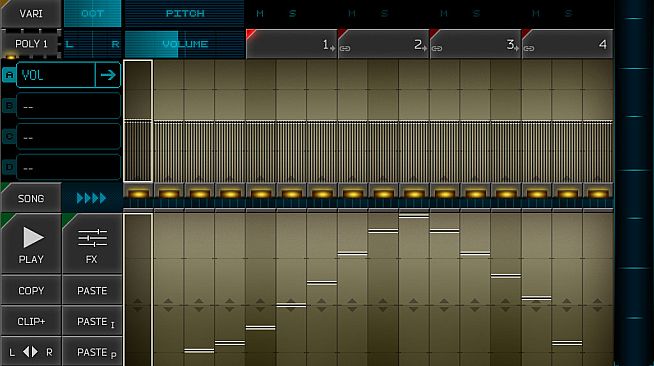Screen dimensions: 654x366
Task: Click the COPY button
Action: click(31, 291)
